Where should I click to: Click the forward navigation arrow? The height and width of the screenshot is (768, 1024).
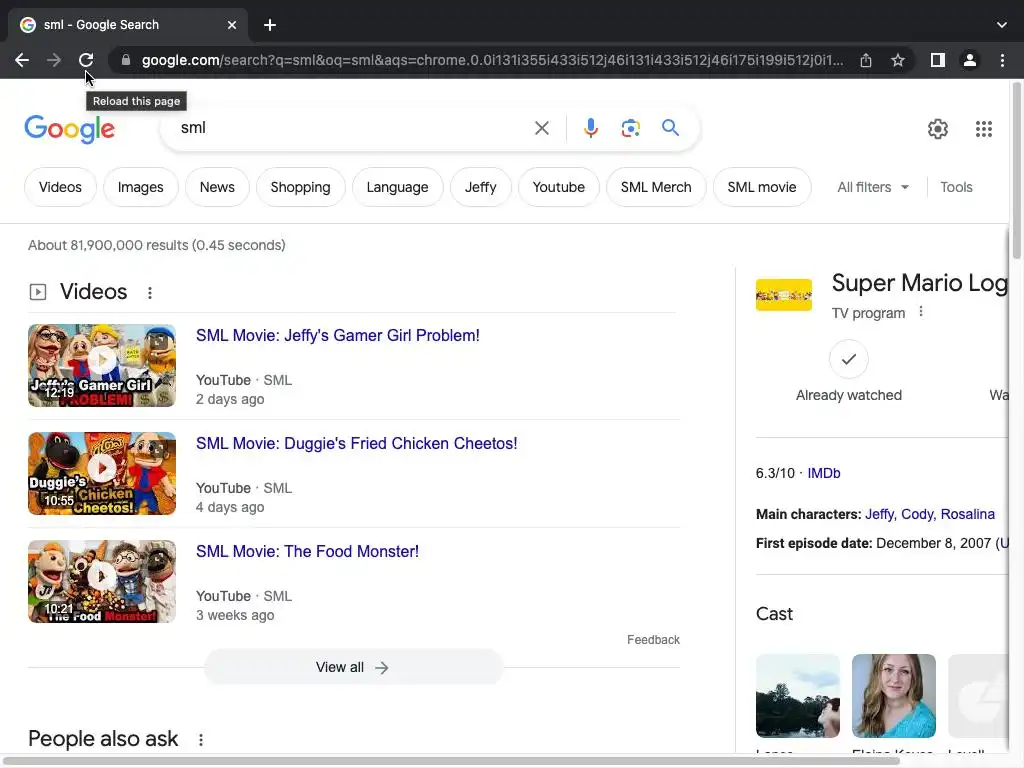pos(54,60)
